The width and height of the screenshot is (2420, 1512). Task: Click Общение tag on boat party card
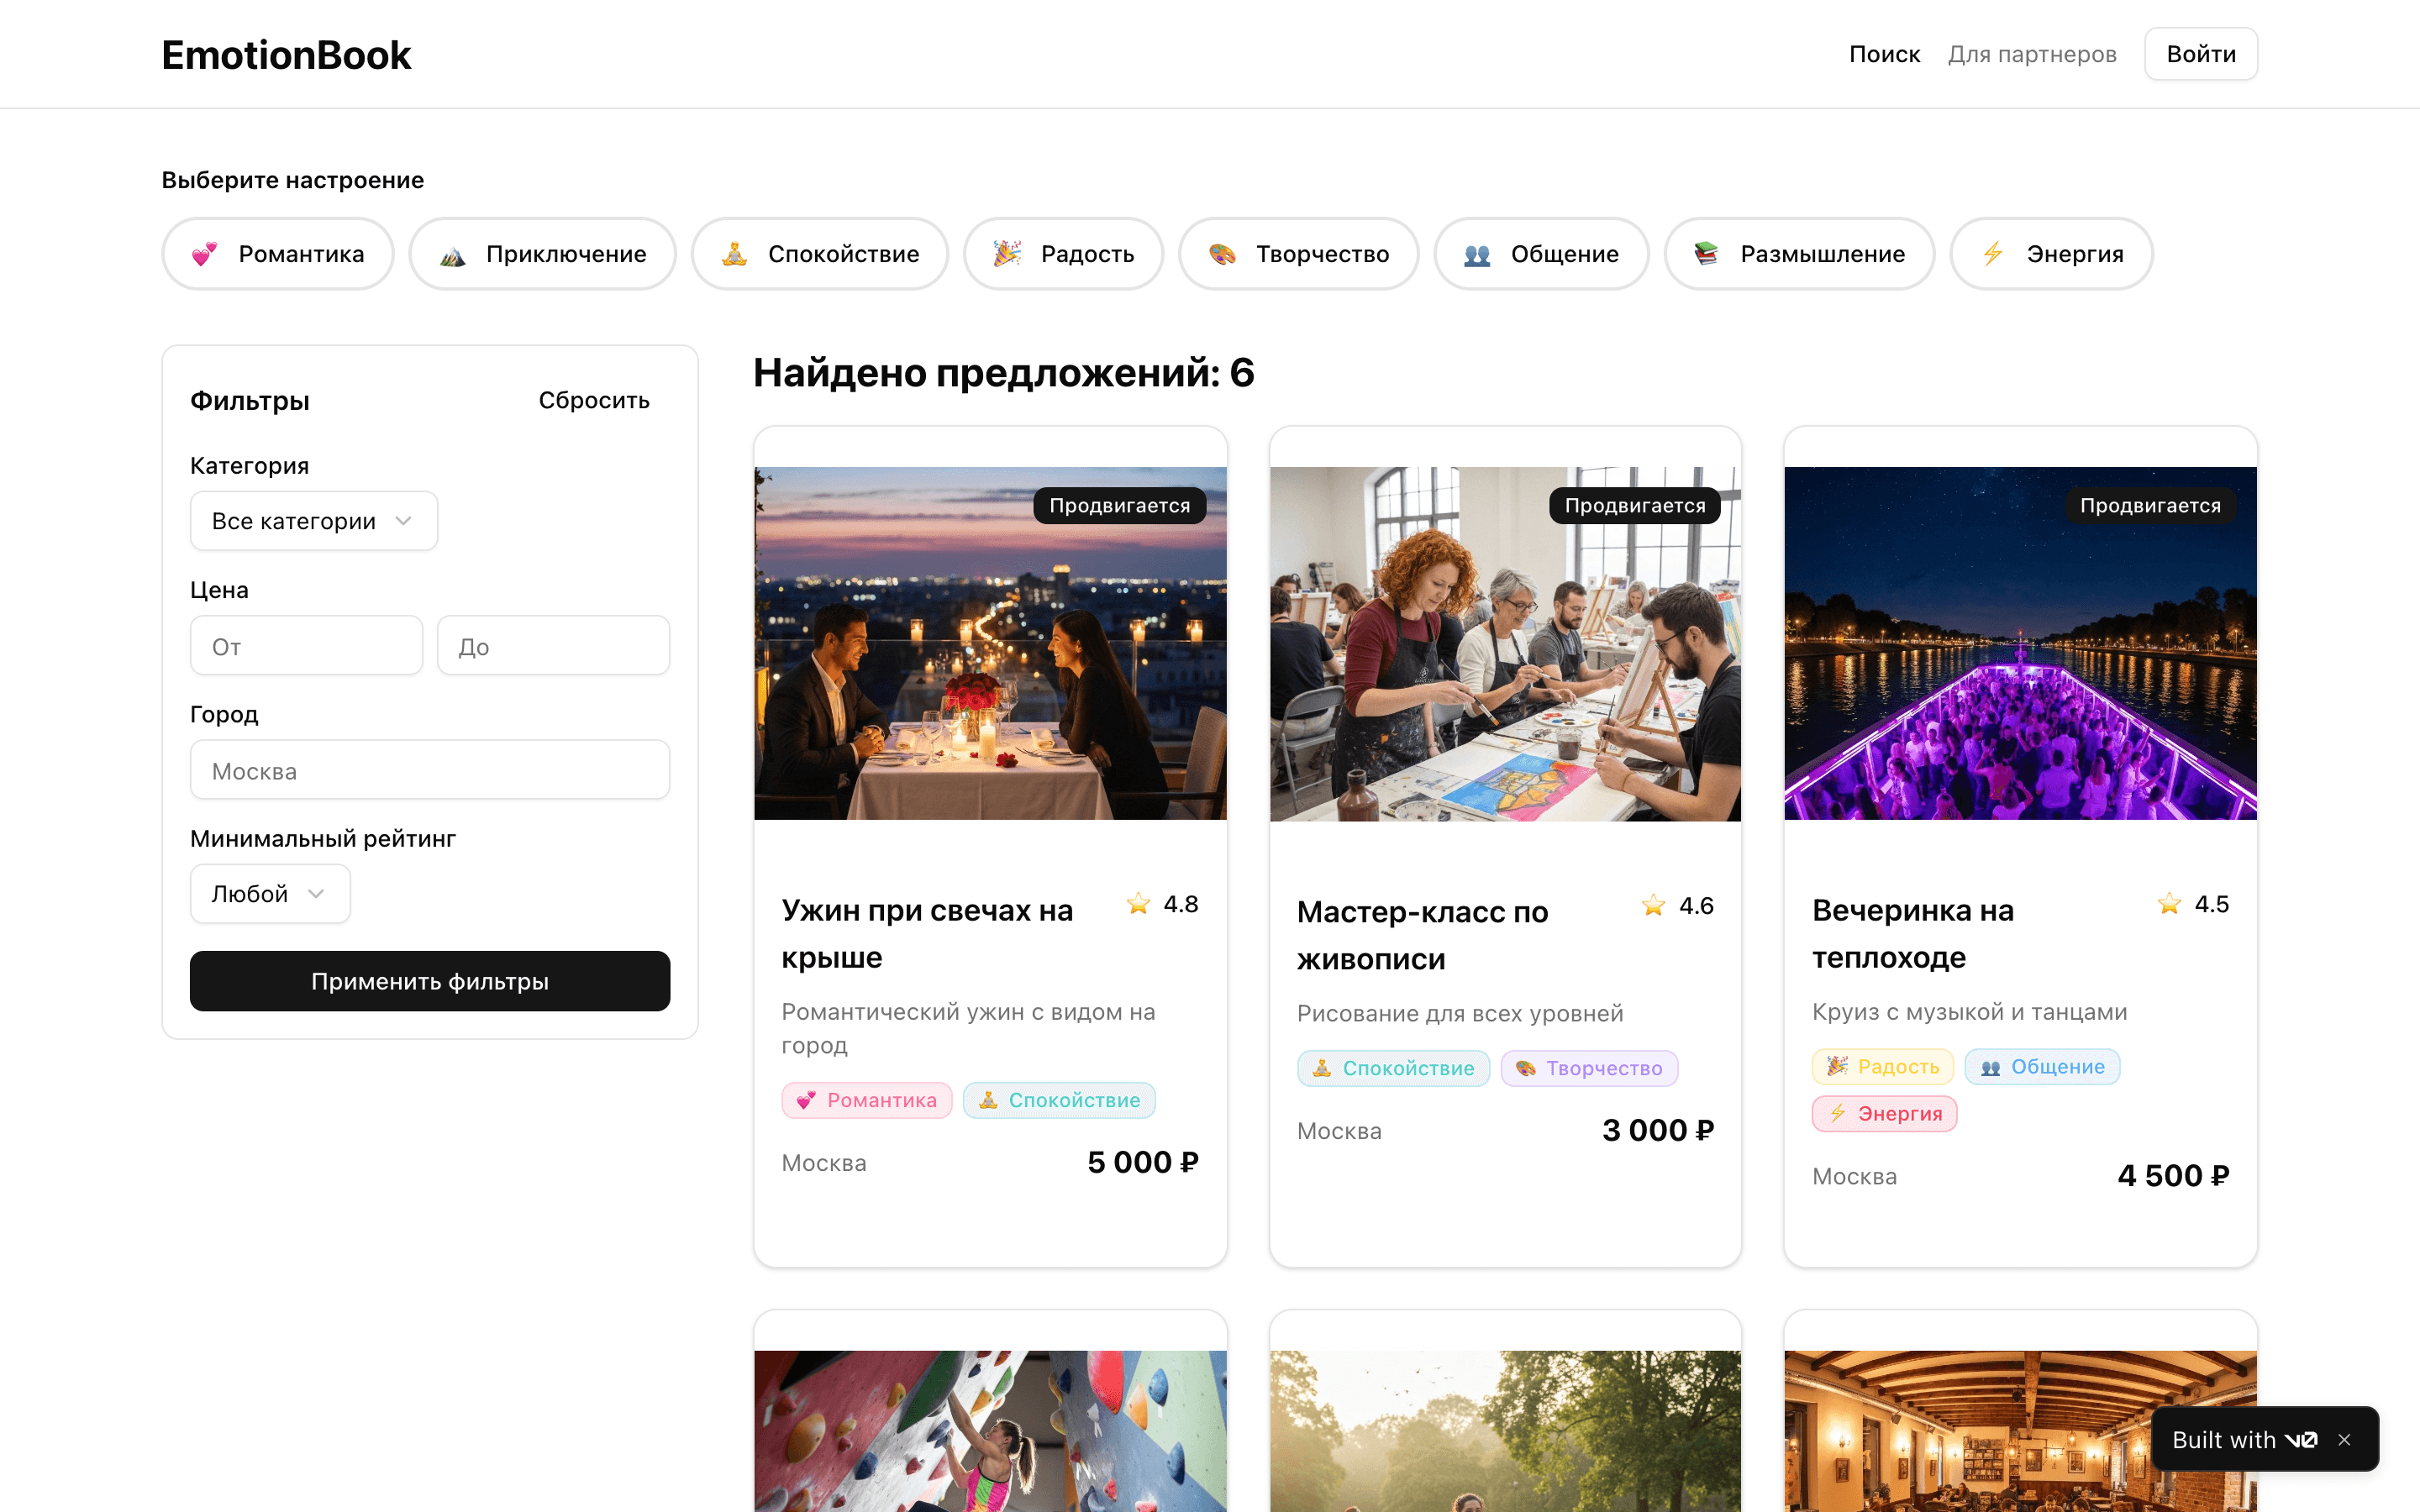pyautogui.click(x=2042, y=1066)
